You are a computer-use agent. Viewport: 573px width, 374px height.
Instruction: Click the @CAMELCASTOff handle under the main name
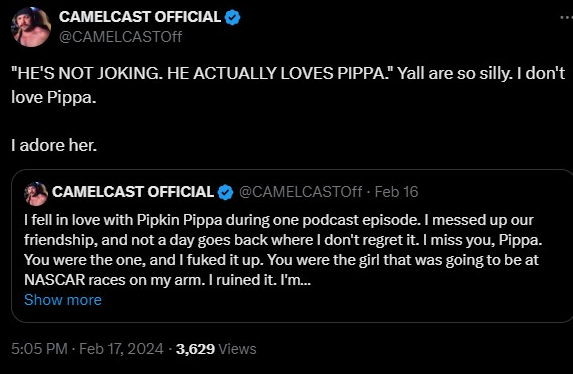120,37
